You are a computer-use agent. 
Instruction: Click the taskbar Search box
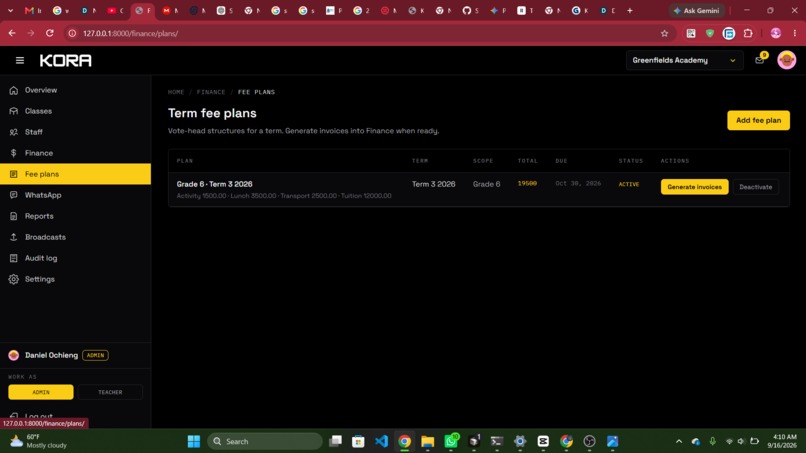(x=265, y=441)
